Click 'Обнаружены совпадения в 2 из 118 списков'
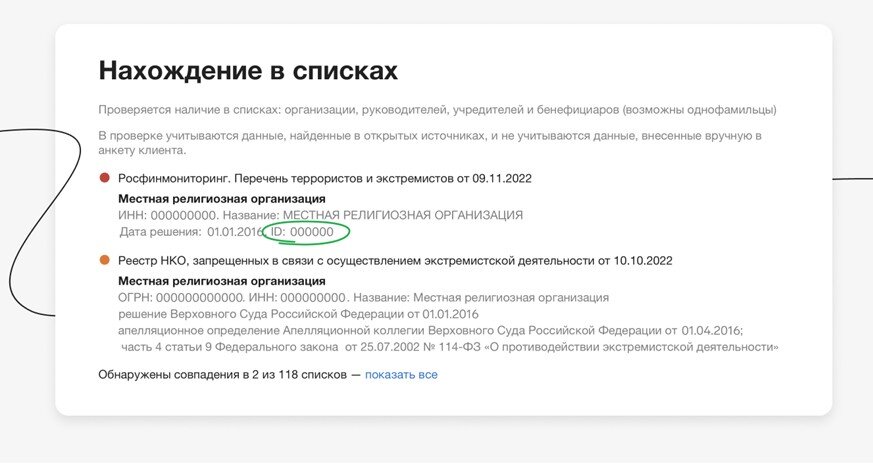Screen dimensions: 873x464 click(223, 375)
